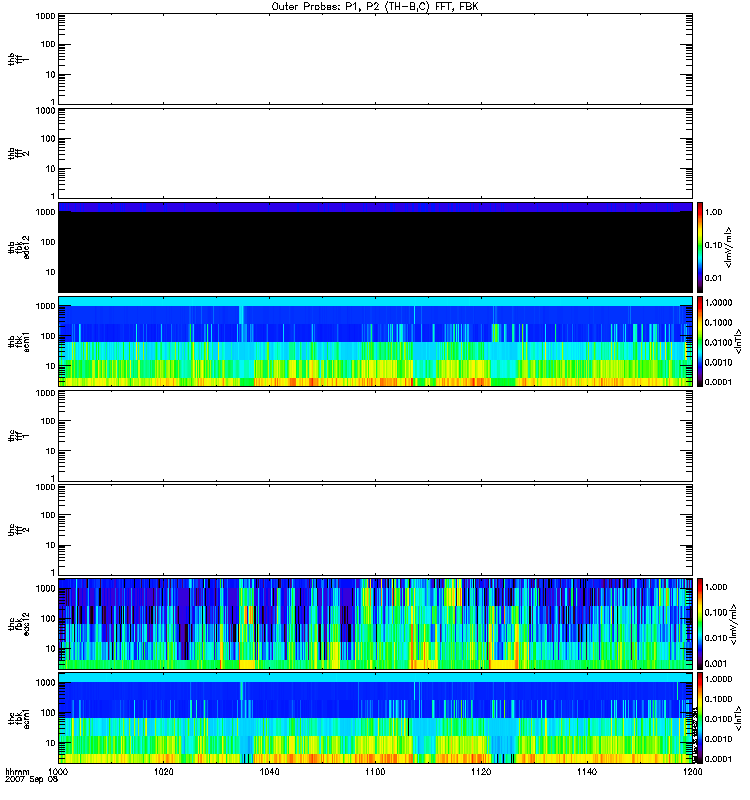Click the '0.0001' value on the thc scm1 color scale
The height and width of the screenshot is (800, 750).
pos(718,759)
